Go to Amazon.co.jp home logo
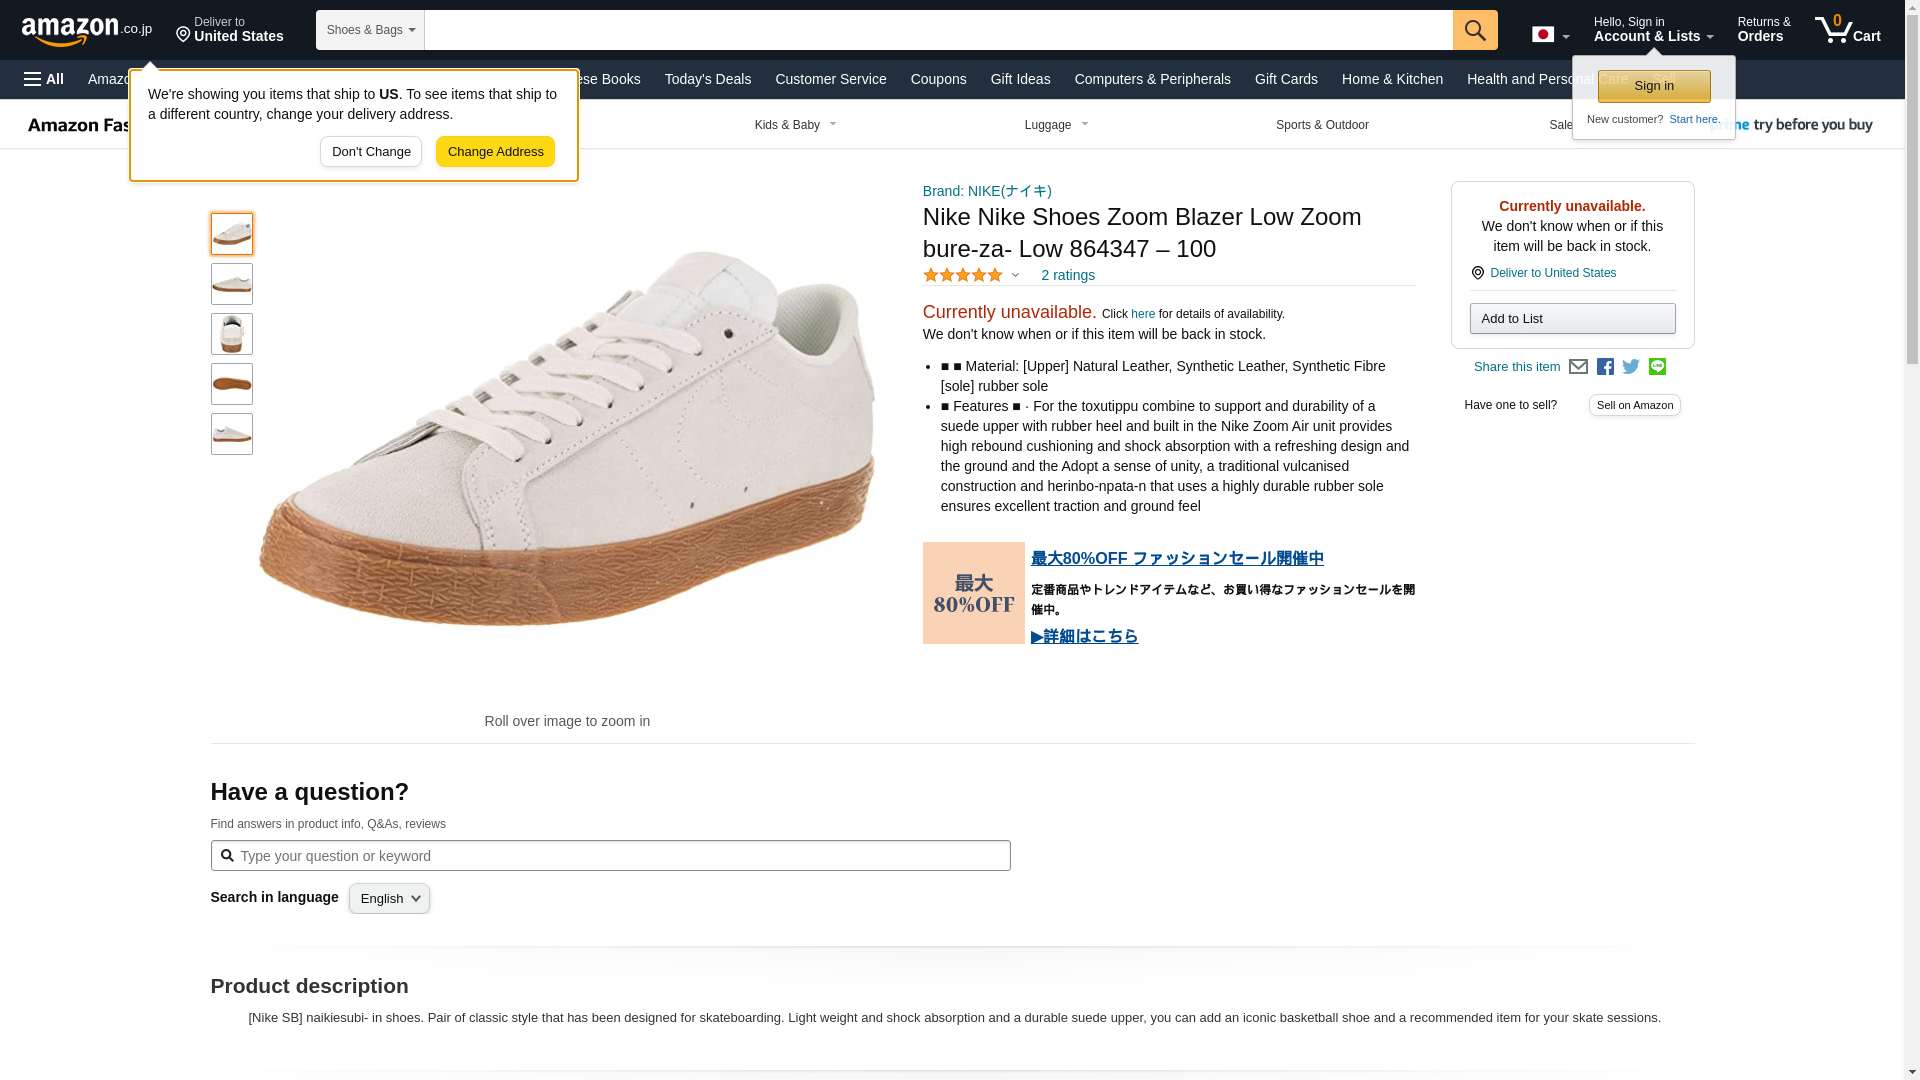The width and height of the screenshot is (1920, 1080). point(87,30)
